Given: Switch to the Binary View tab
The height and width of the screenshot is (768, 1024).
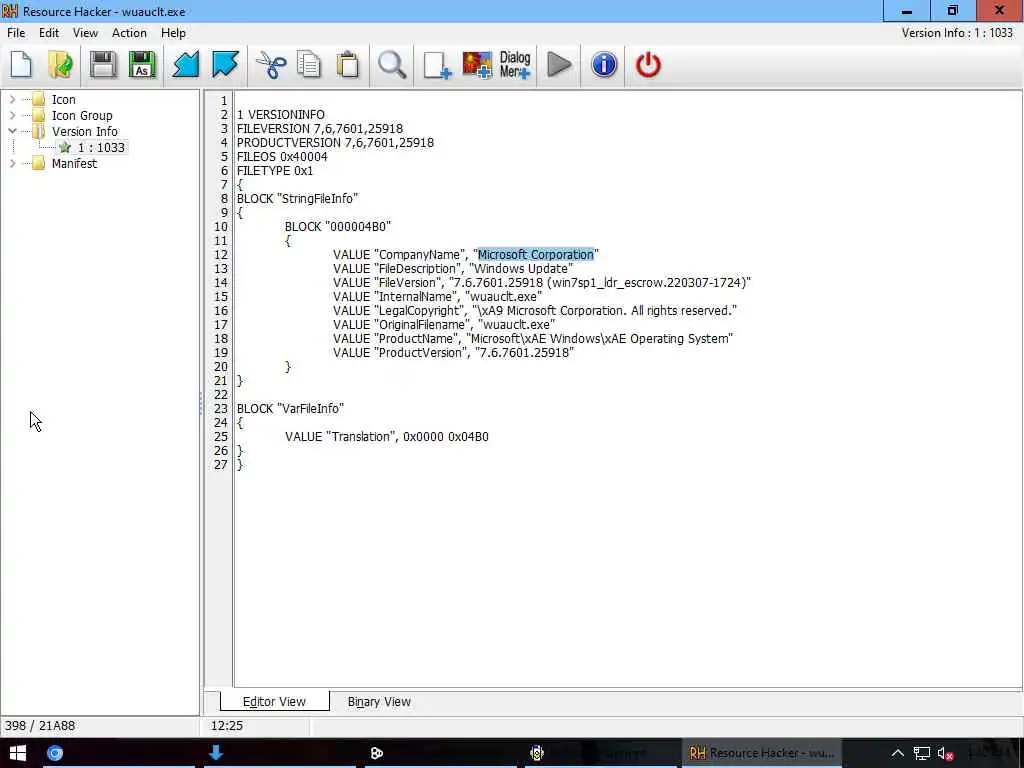Looking at the screenshot, I should [379, 701].
